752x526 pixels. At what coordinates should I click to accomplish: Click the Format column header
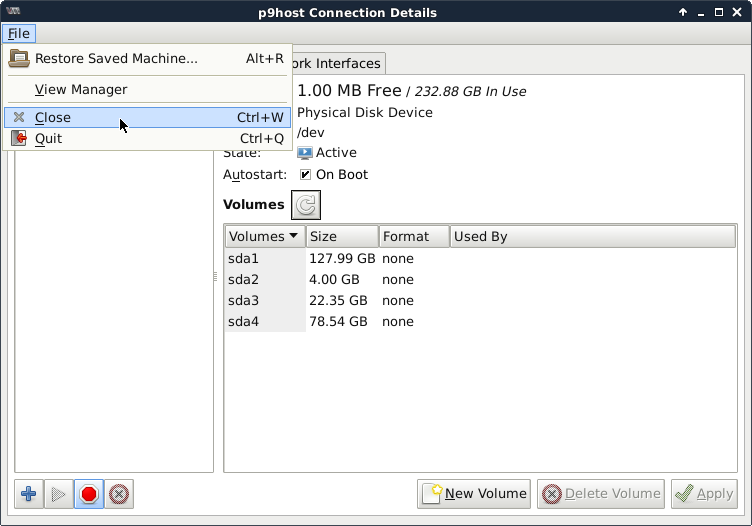point(413,237)
